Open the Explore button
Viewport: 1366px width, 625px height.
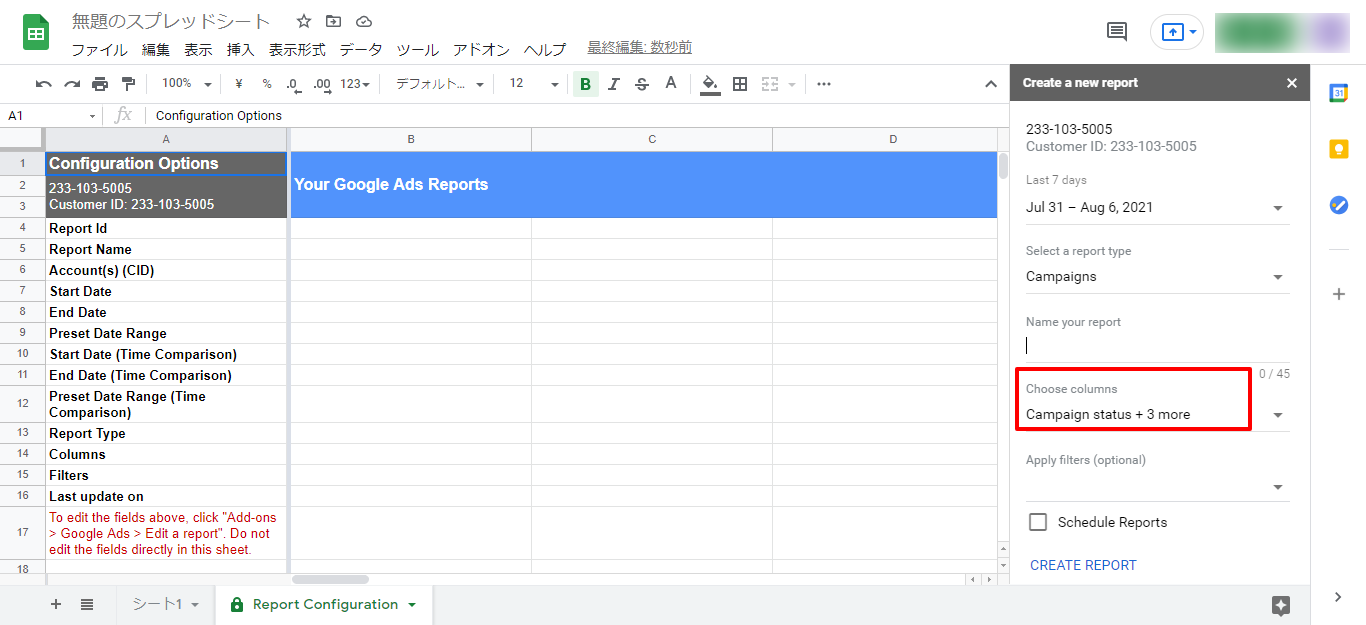pyautogui.click(x=1281, y=605)
